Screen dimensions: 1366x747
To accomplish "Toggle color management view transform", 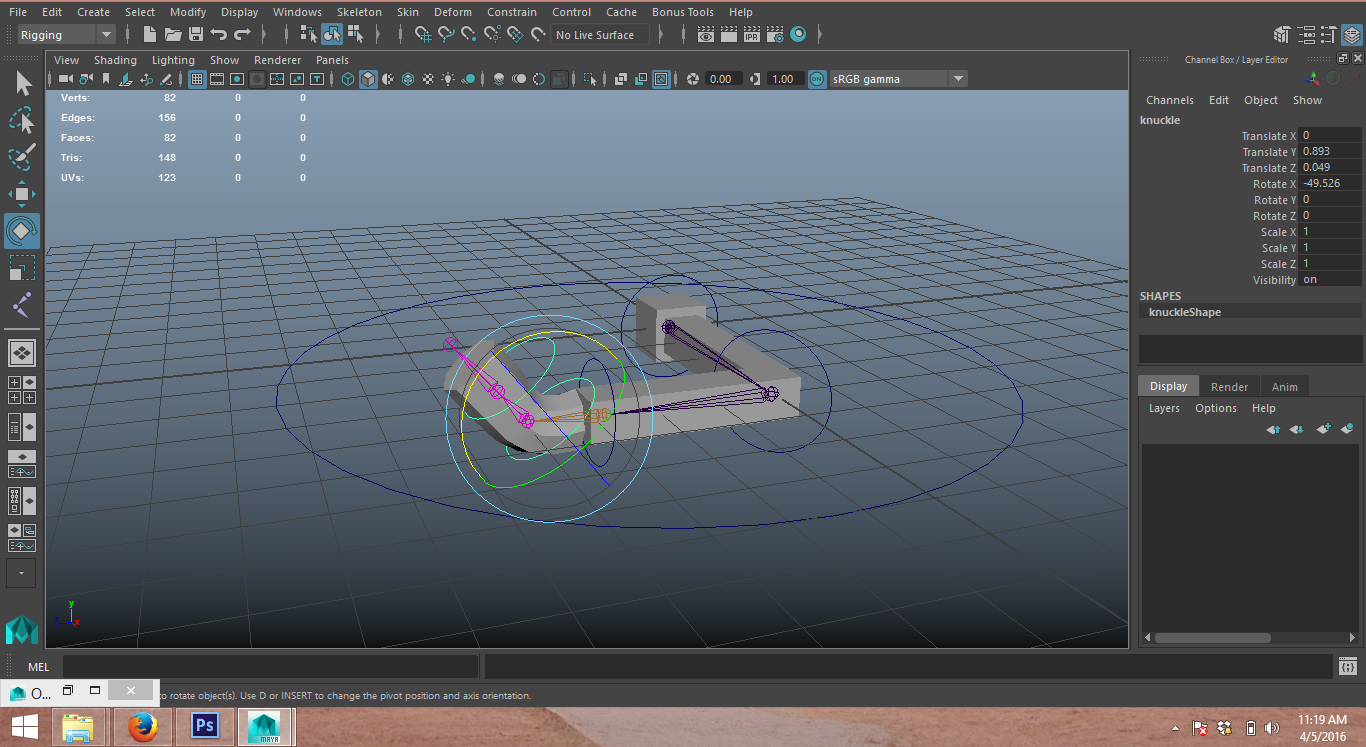I will 817,79.
